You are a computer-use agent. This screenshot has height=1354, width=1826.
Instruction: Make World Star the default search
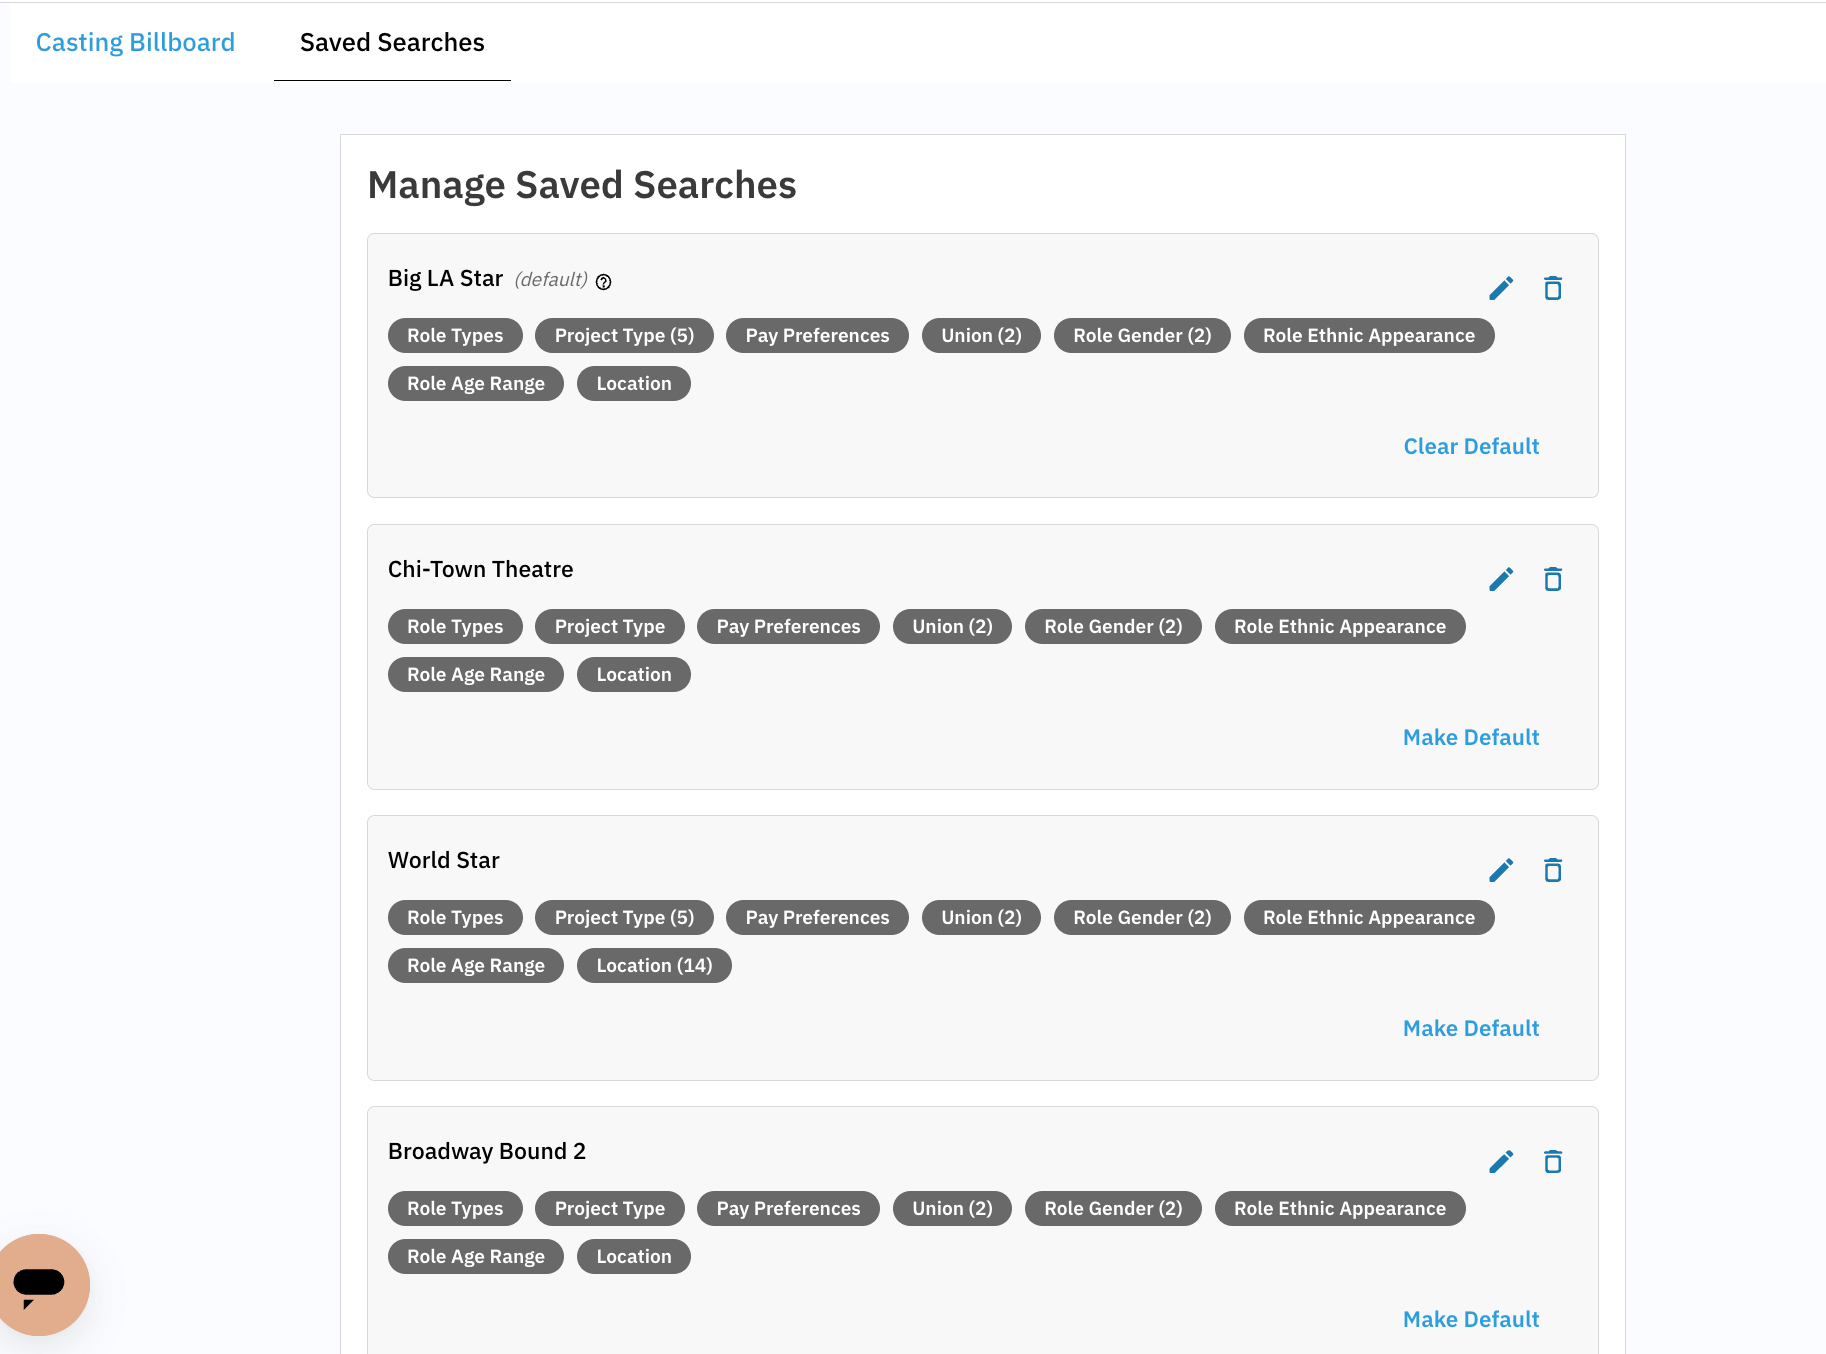click(1471, 1028)
